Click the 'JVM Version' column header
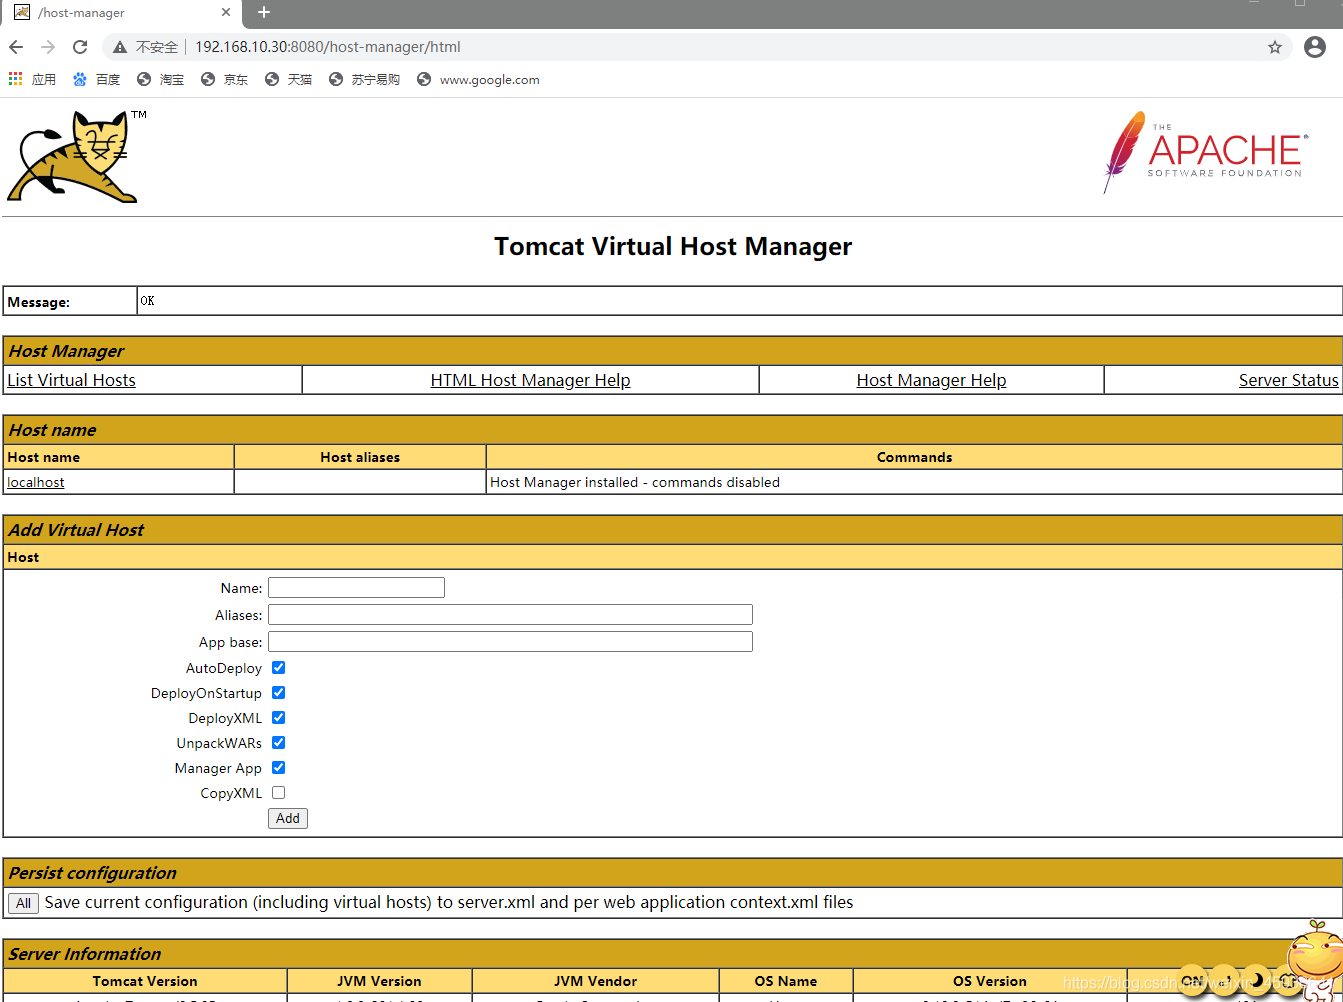Image resolution: width=1343 pixels, height=1002 pixels. 379,981
